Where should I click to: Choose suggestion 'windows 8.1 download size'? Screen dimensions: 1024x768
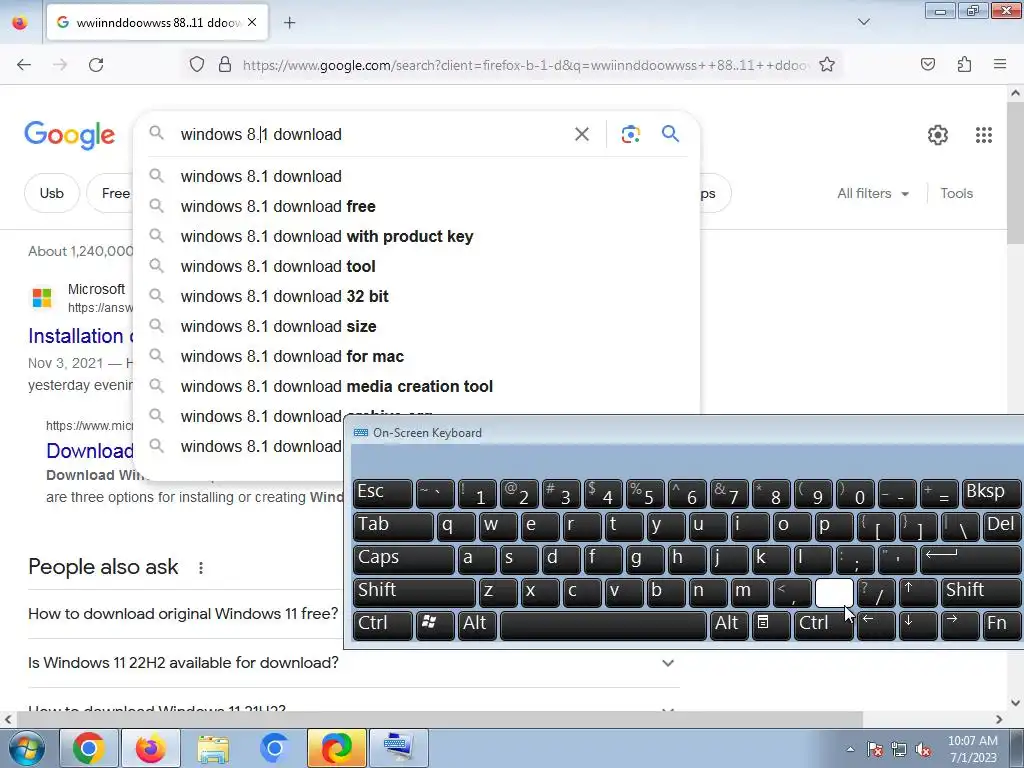[417, 327]
